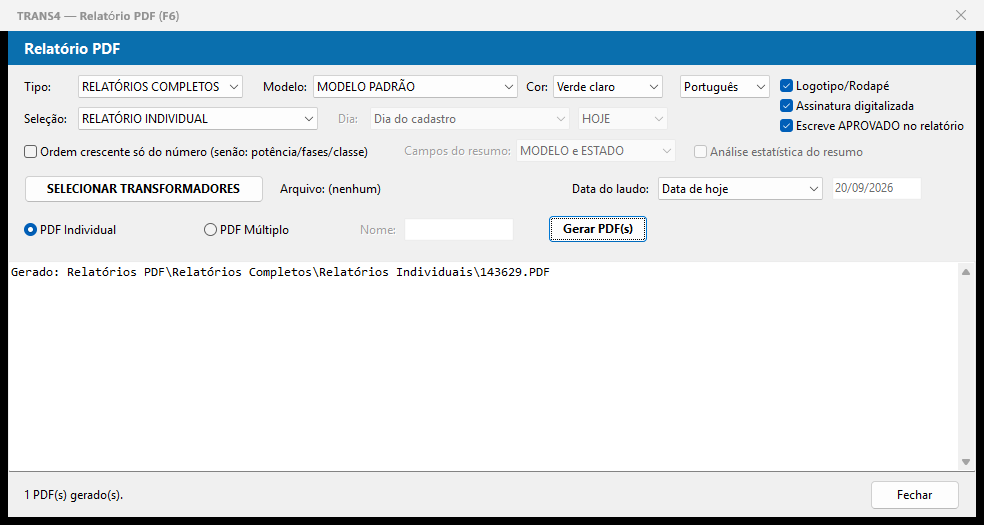Click SELECIONAR TRANSFORMADORES button
Viewport: 984px width, 525px height.
tap(144, 189)
